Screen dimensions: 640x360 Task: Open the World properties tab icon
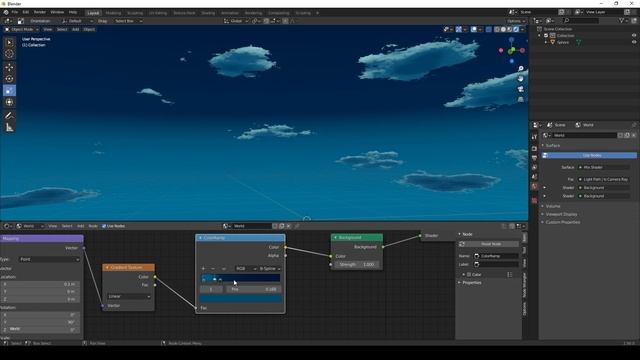point(534,187)
